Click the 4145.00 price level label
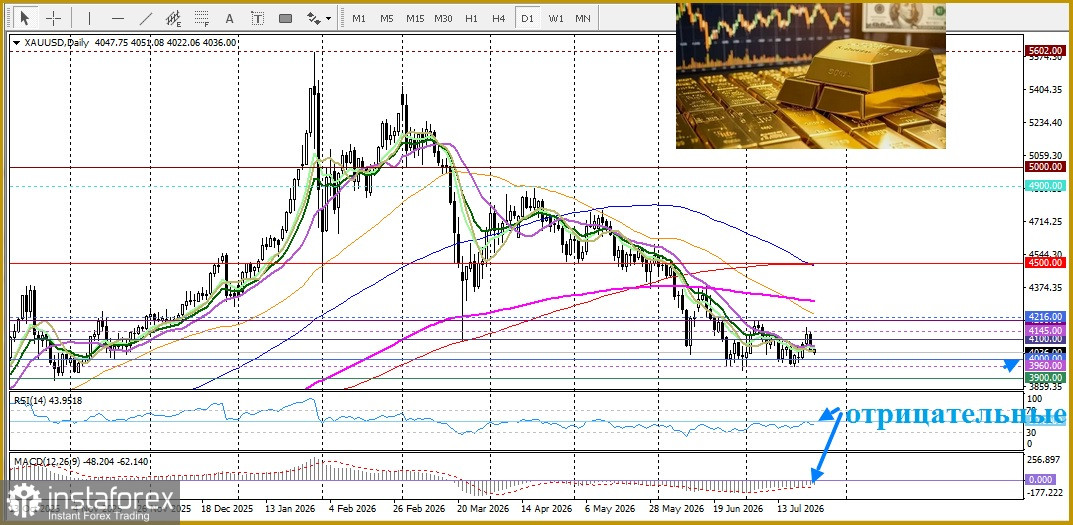 1046,331
